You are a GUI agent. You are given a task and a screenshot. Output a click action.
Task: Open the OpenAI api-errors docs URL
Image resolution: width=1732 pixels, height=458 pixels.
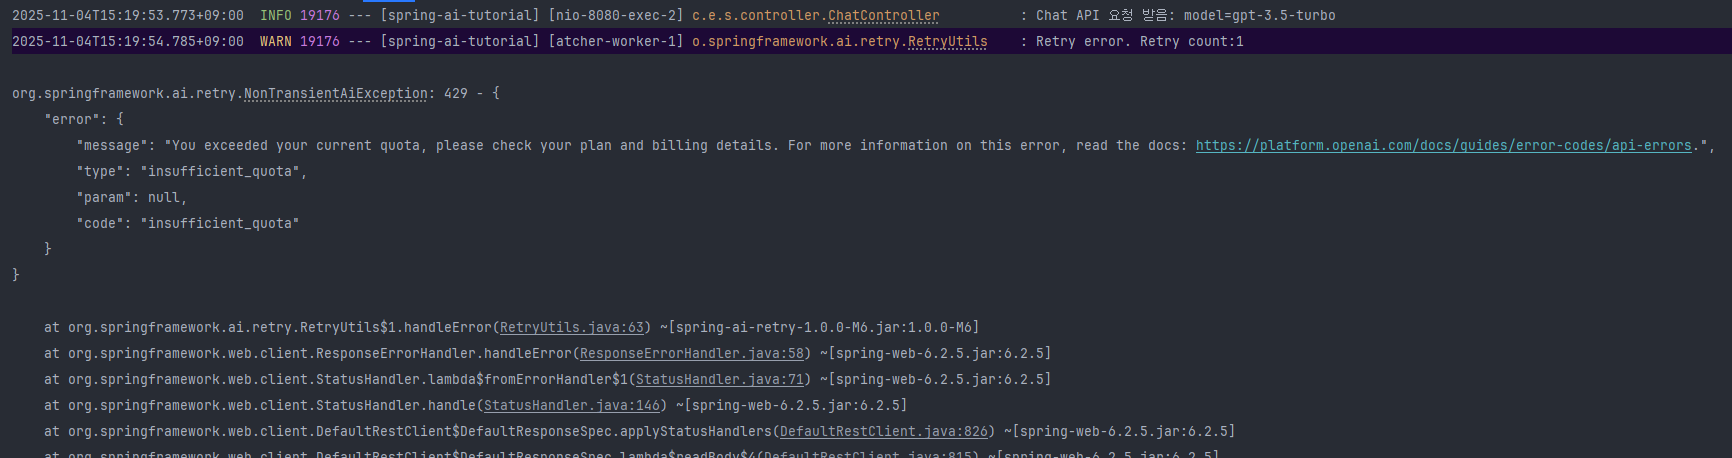click(x=1443, y=146)
